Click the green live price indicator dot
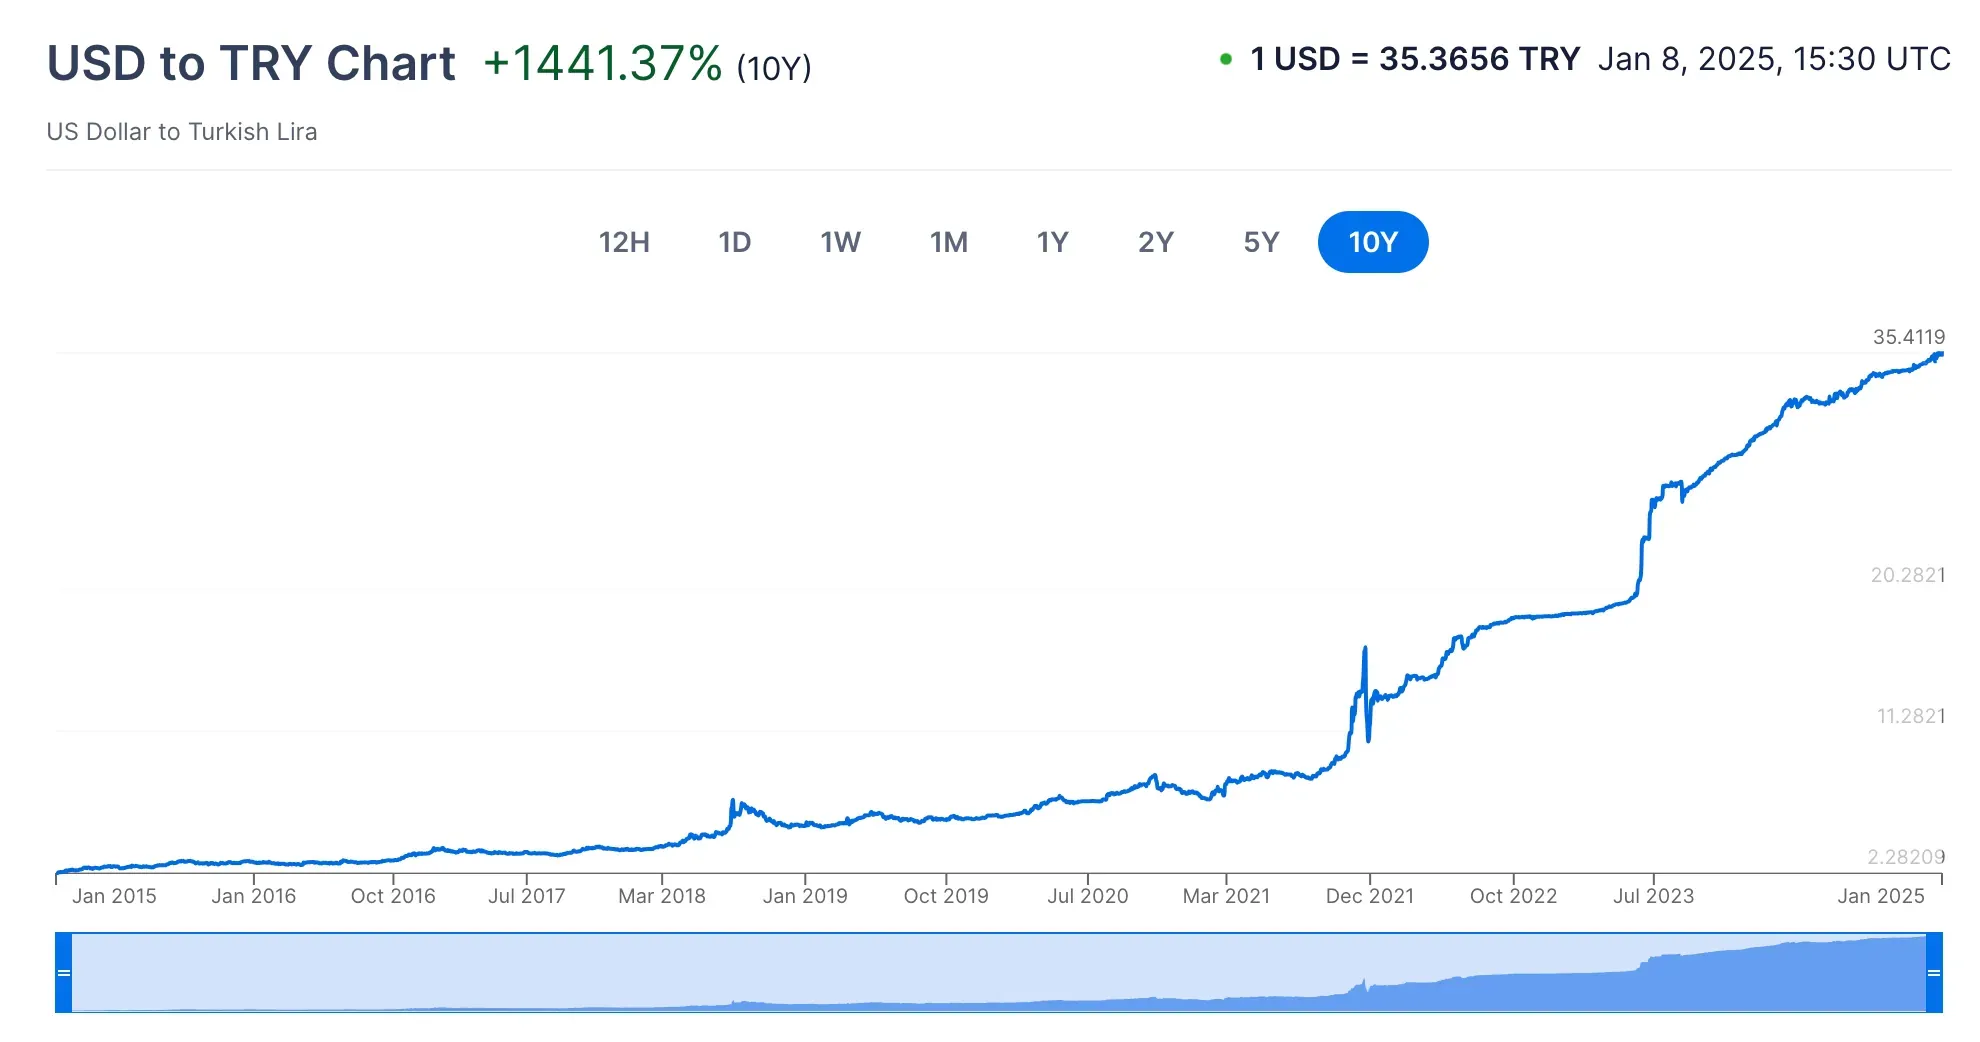This screenshot has height=1042, width=1980. pyautogui.click(x=1225, y=60)
